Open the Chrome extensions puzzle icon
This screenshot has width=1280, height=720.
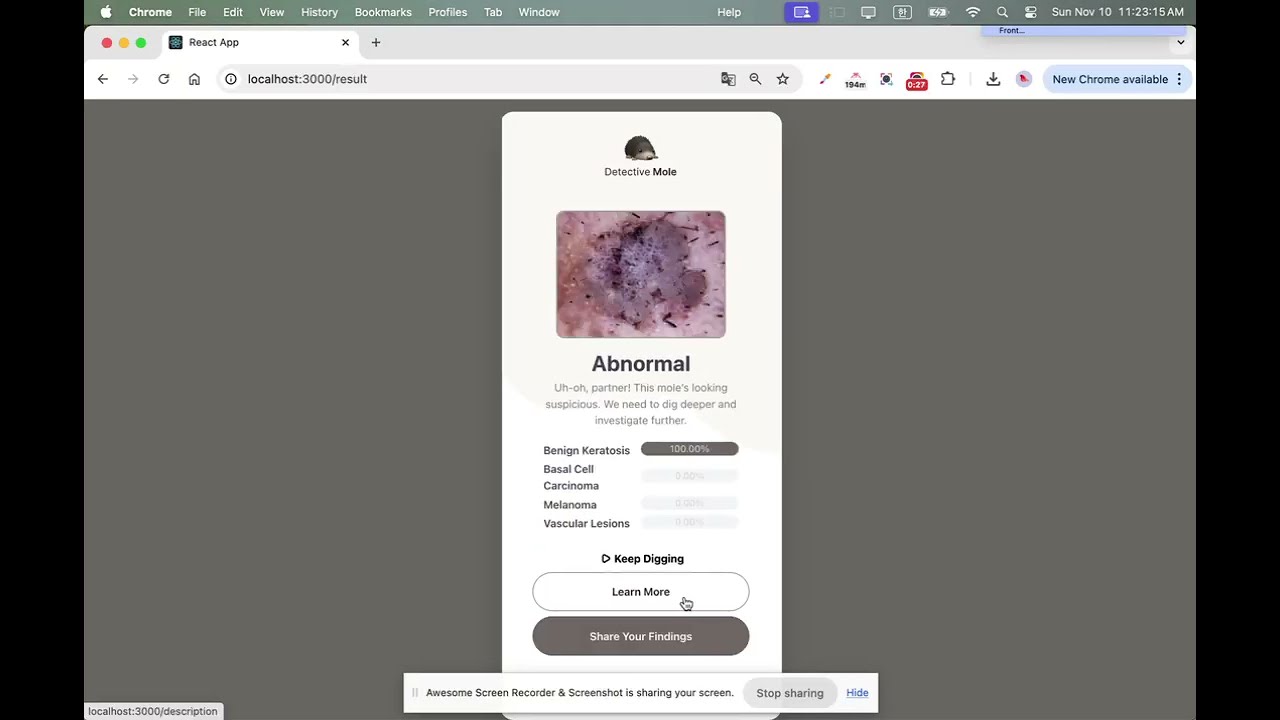pos(948,79)
